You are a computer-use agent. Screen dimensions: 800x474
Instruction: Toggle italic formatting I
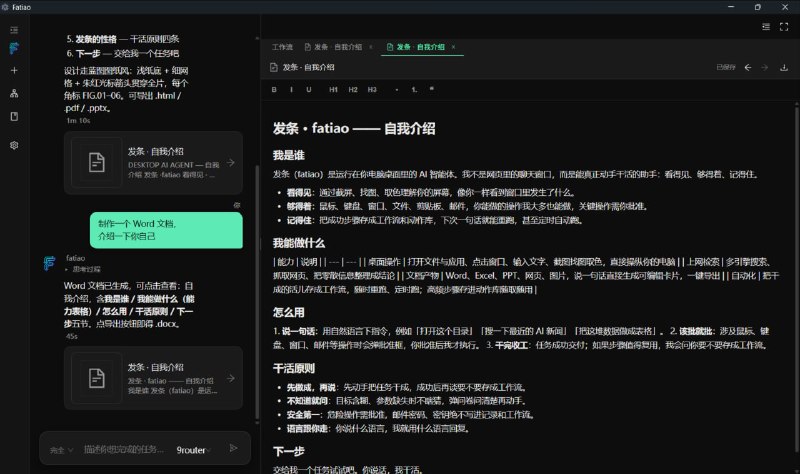coord(291,89)
